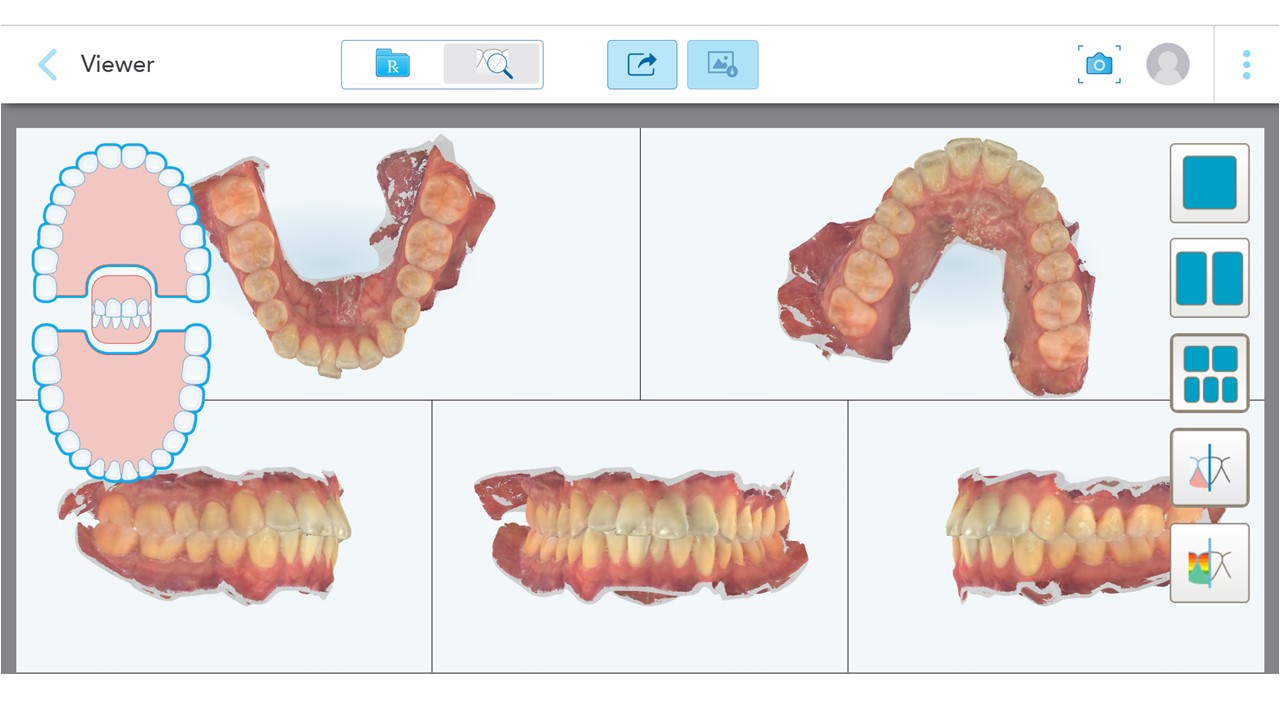1280x720 pixels.
Task: Click the lower arch occlusal scan view
Action: point(938,263)
